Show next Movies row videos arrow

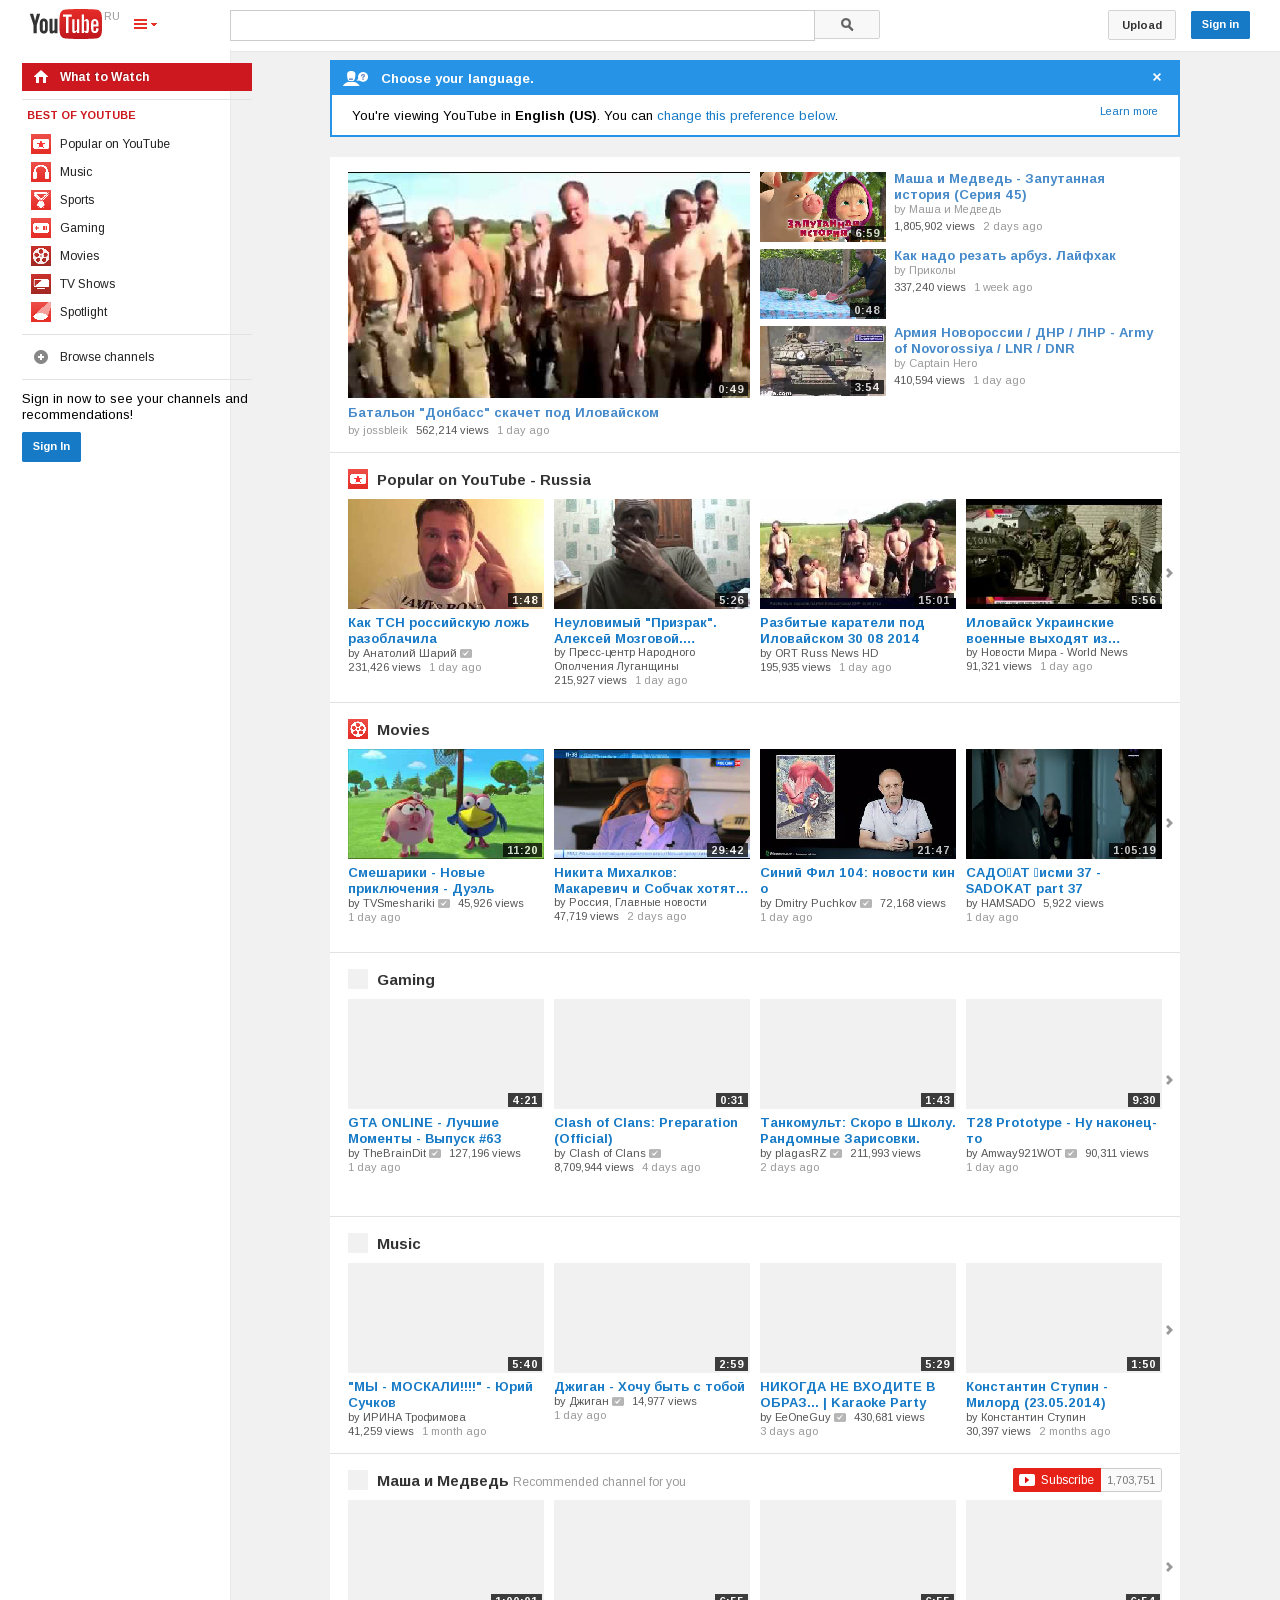point(1169,823)
